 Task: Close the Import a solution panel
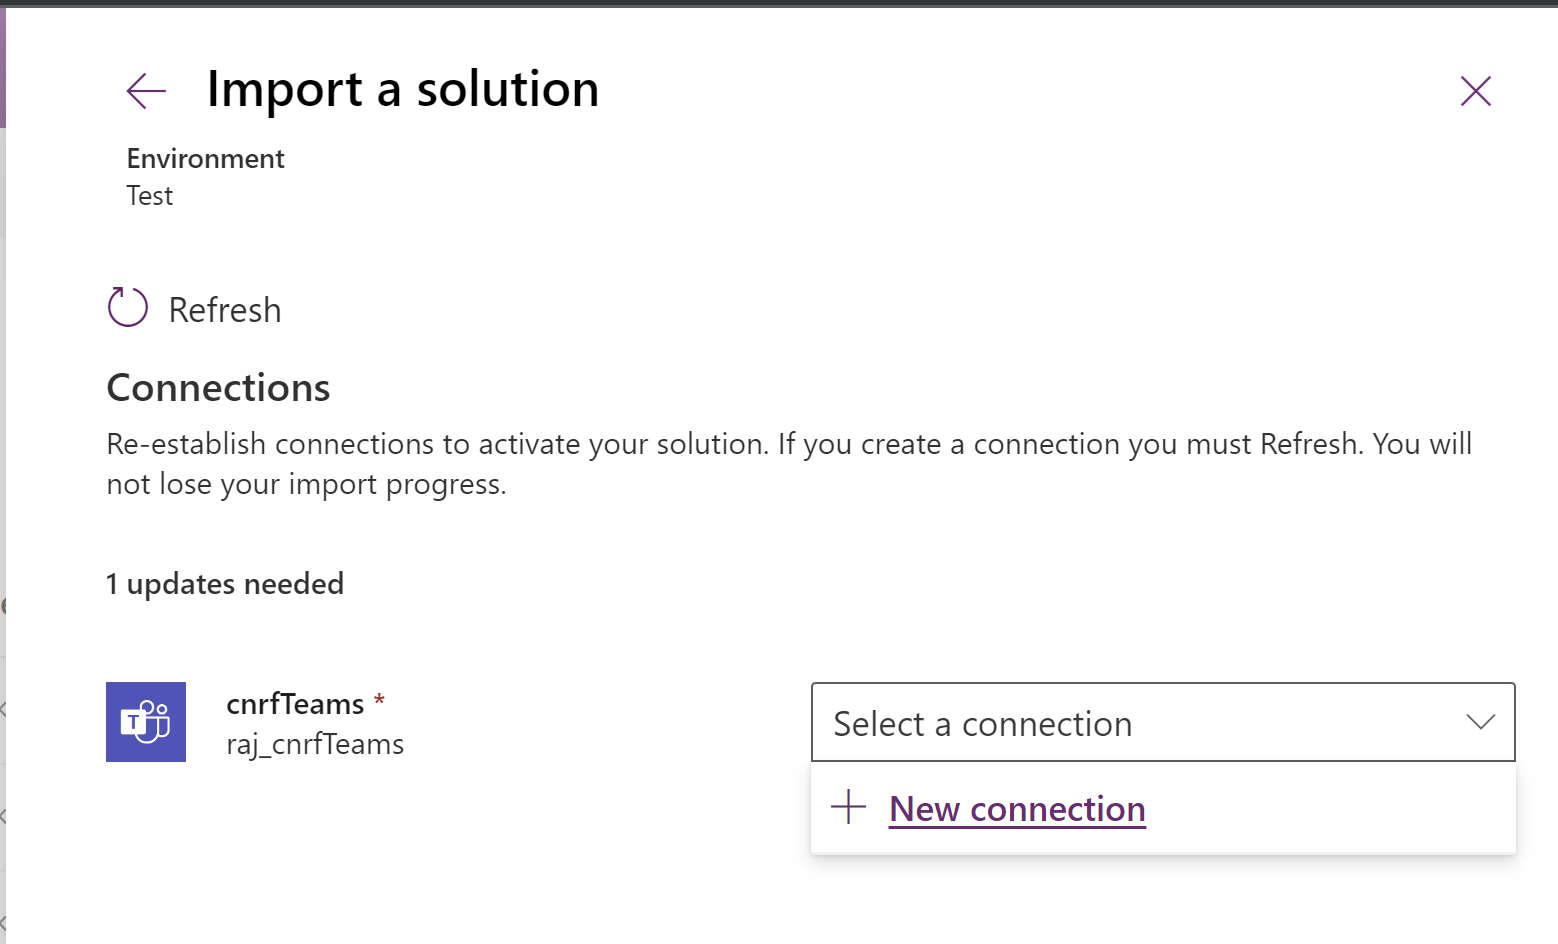click(x=1475, y=91)
